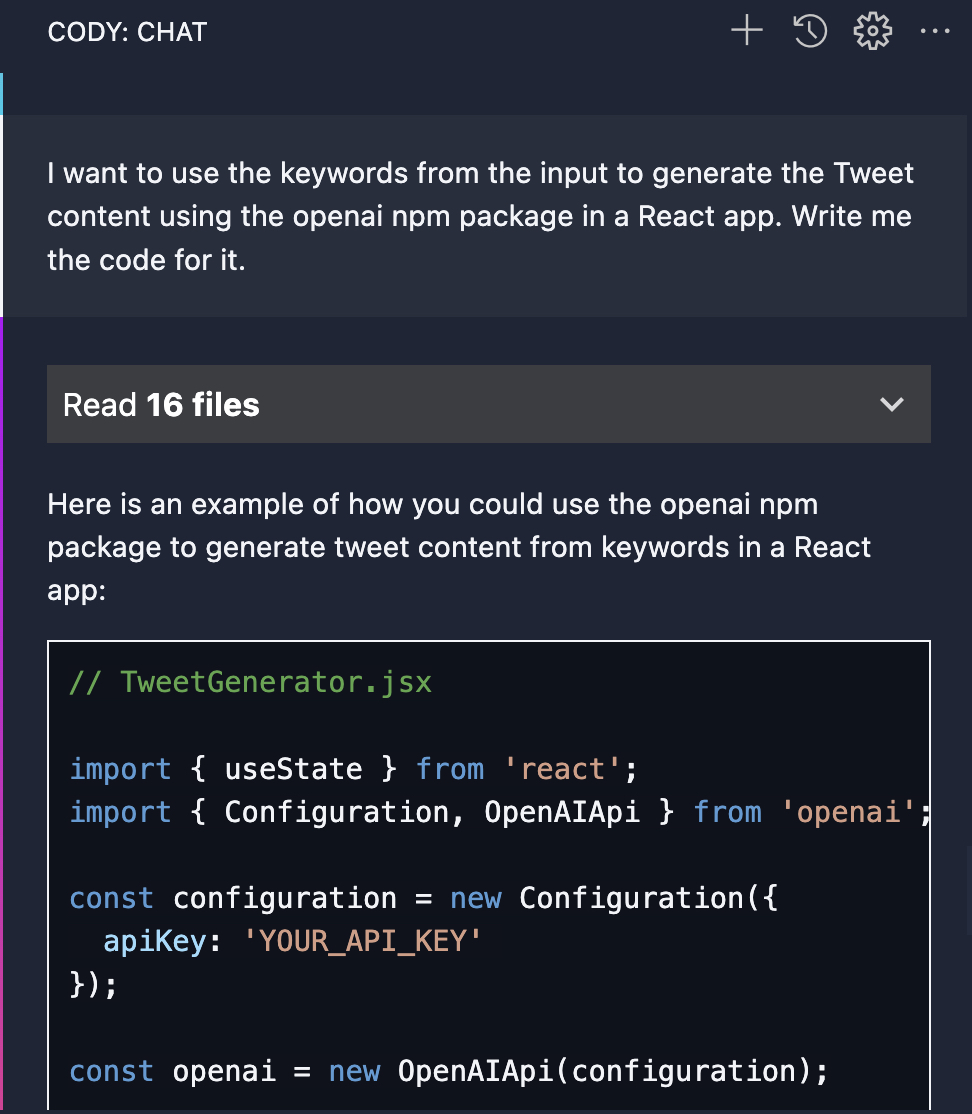Click the closing }); line in code

[93, 985]
